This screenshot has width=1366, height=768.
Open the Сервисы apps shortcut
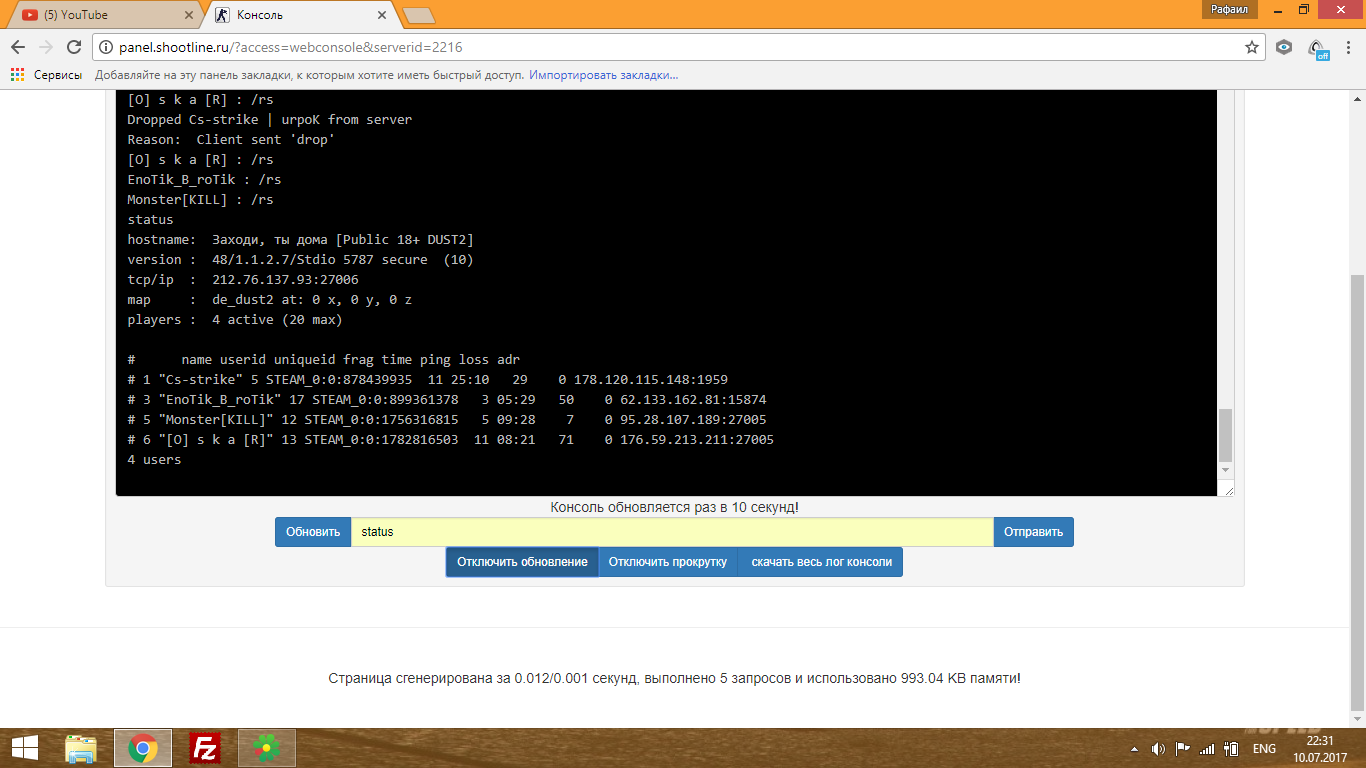pos(46,75)
